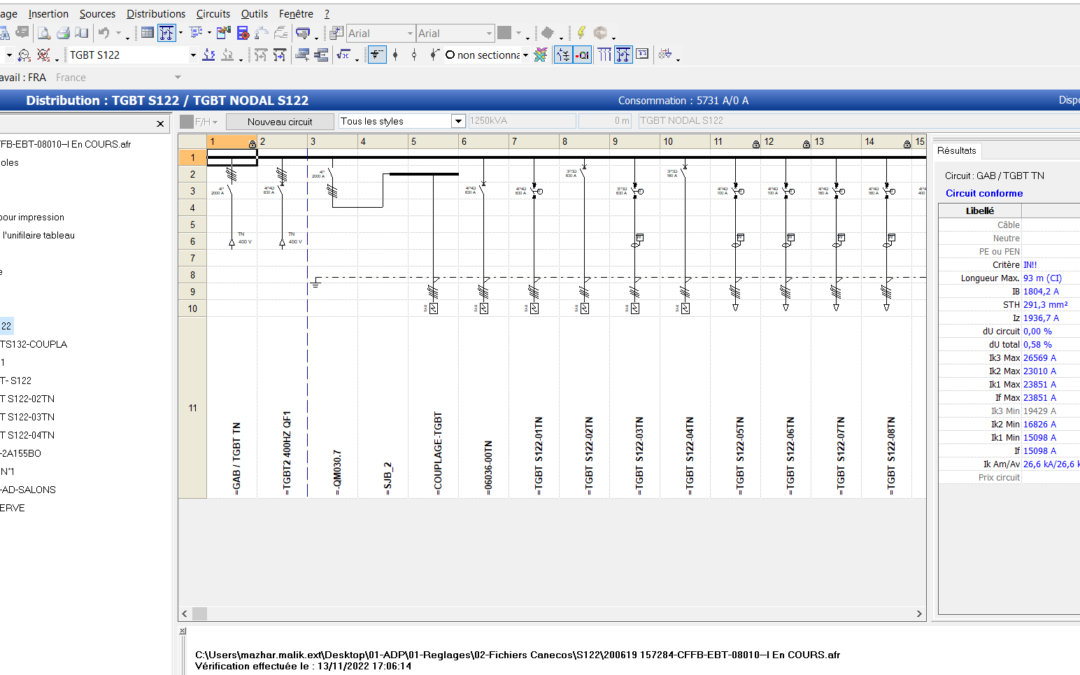This screenshot has width=1080, height=675.
Task: Click the hollow node connection point icon
Action: 414,54
